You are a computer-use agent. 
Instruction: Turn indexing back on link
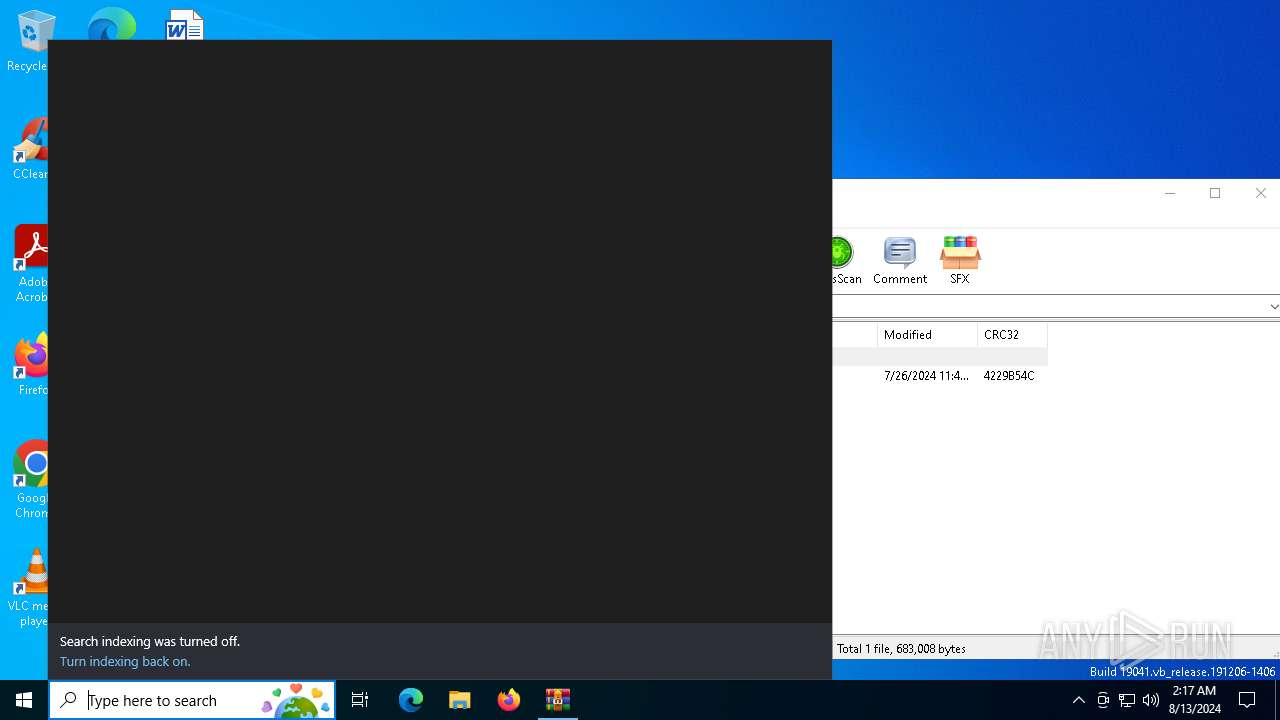pos(125,661)
